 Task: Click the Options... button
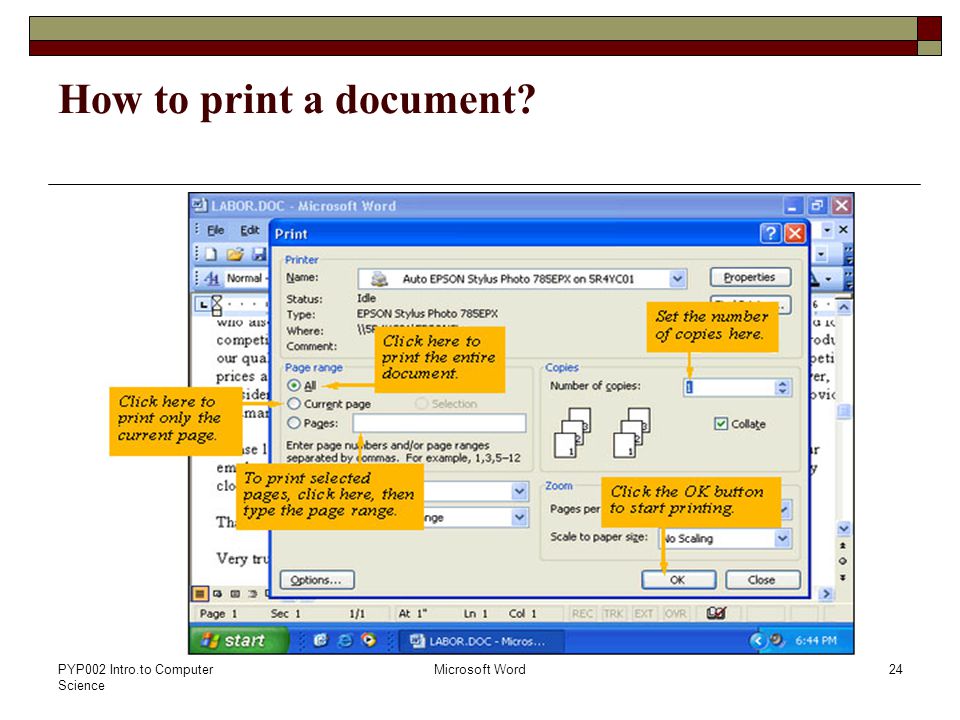[317, 580]
